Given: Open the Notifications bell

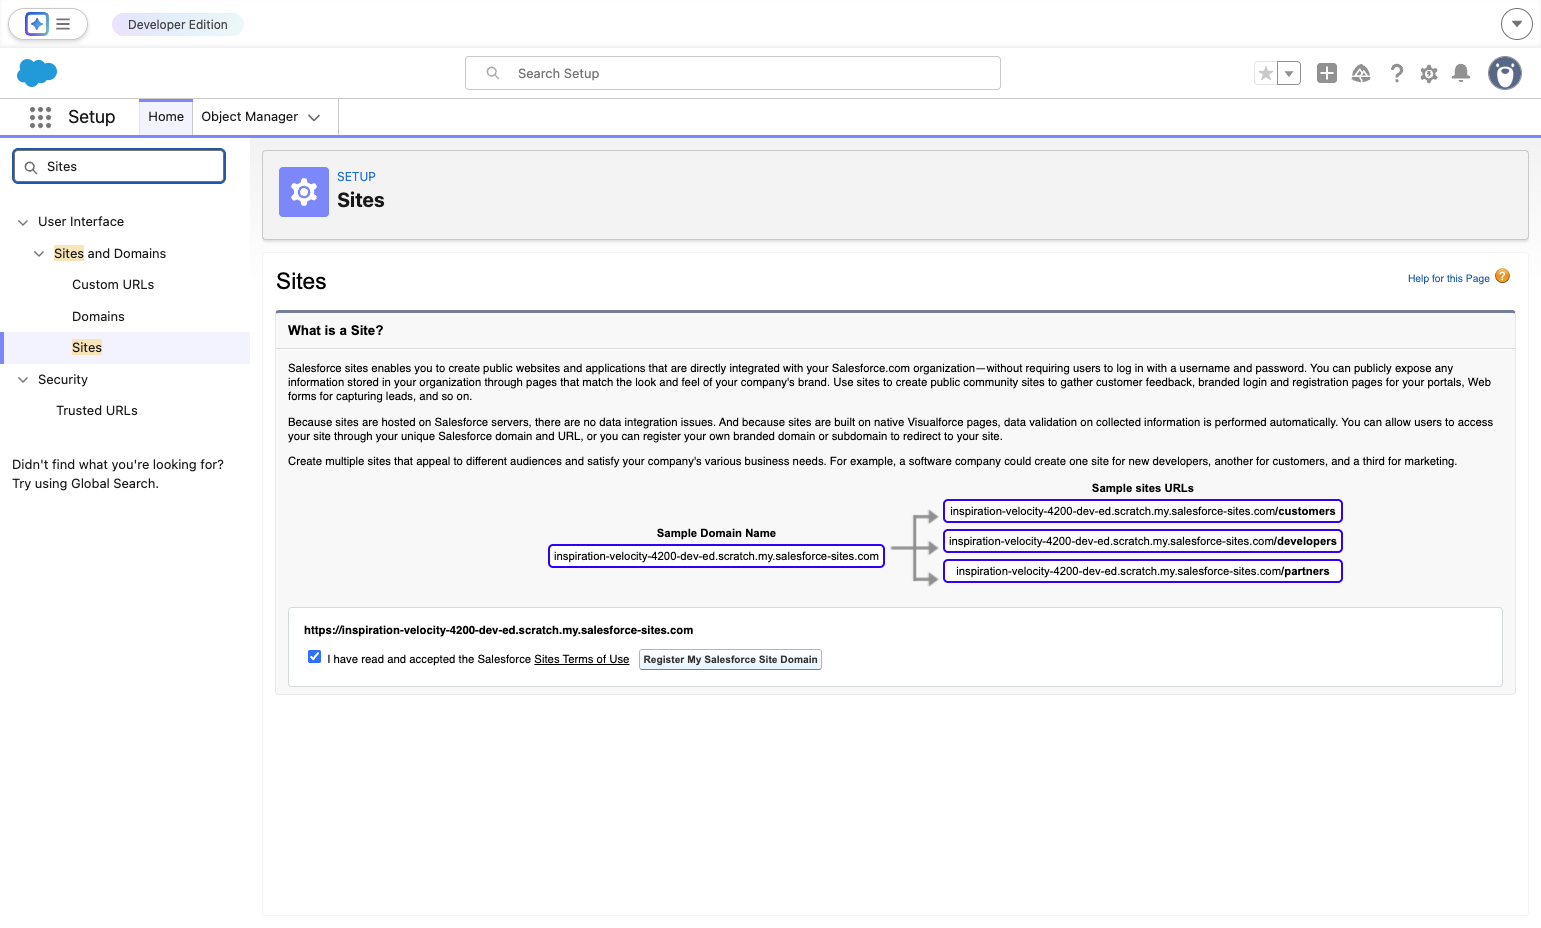Looking at the screenshot, I should (x=1461, y=73).
